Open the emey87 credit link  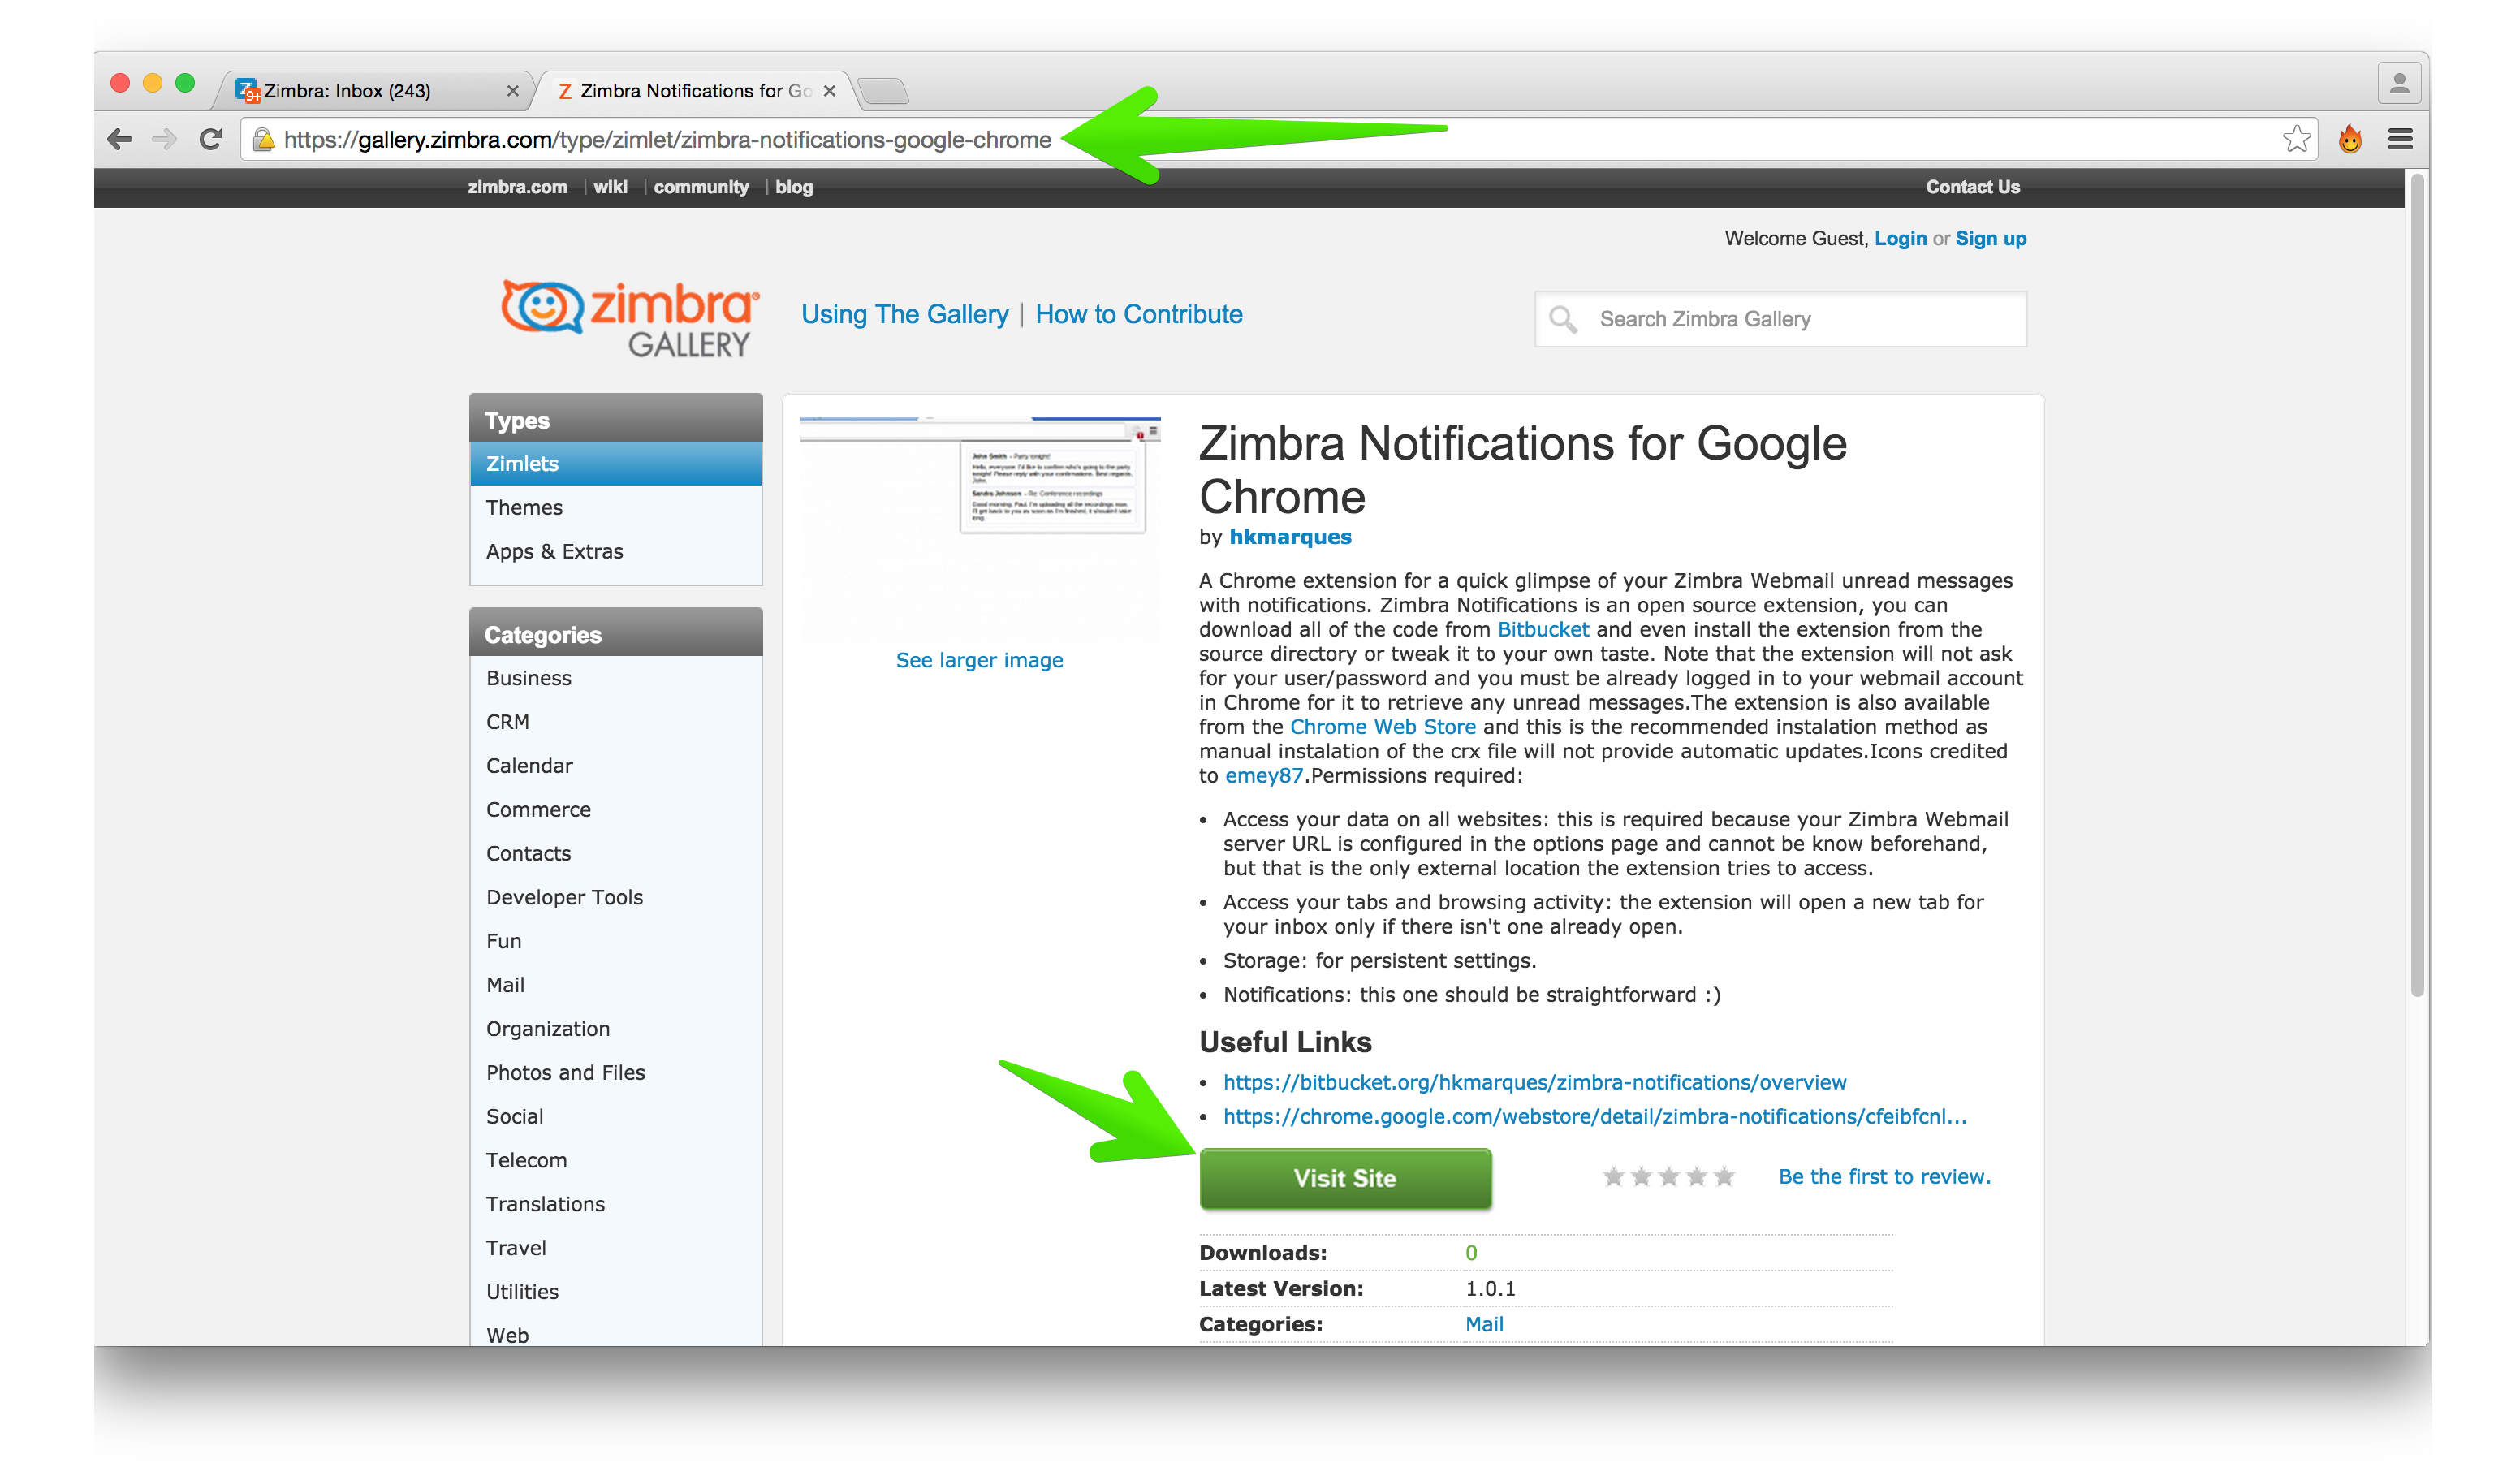point(1264,776)
